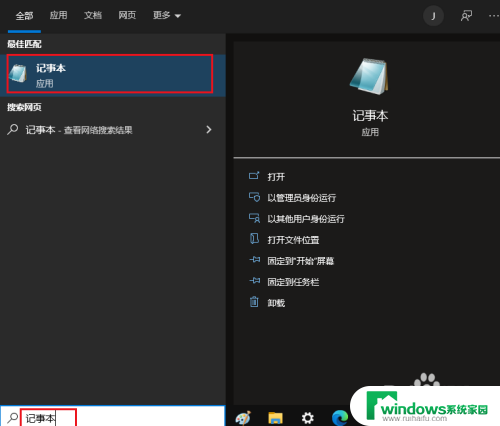Switch to the 网页 tab
Viewport: 500px width, 426px height.
click(127, 15)
